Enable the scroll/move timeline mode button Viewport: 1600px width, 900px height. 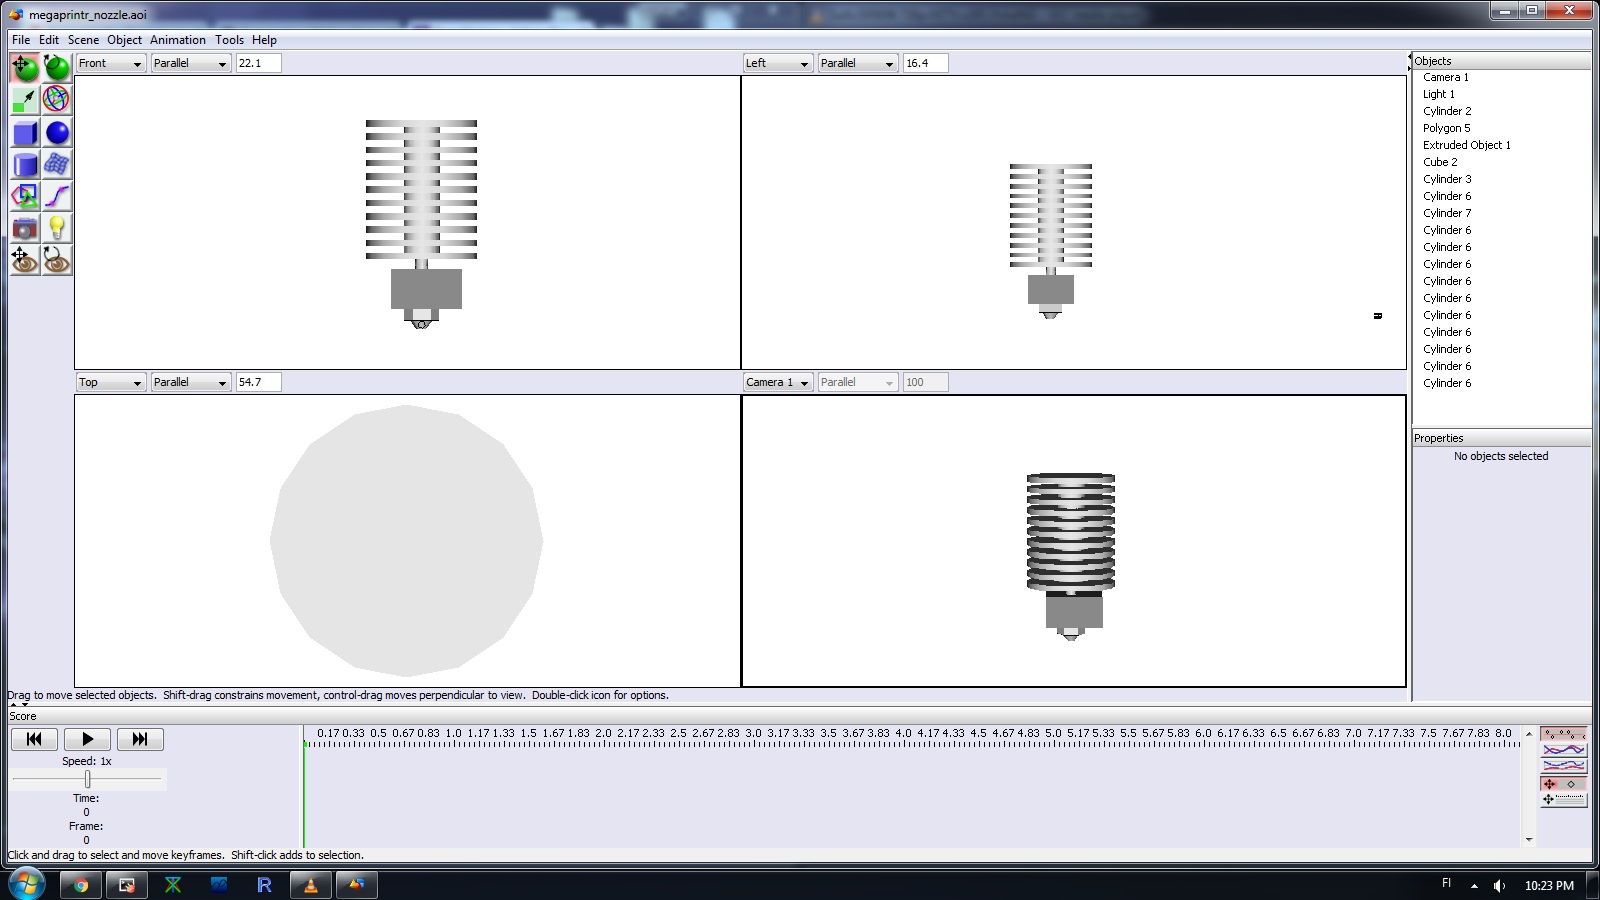pos(1564,799)
